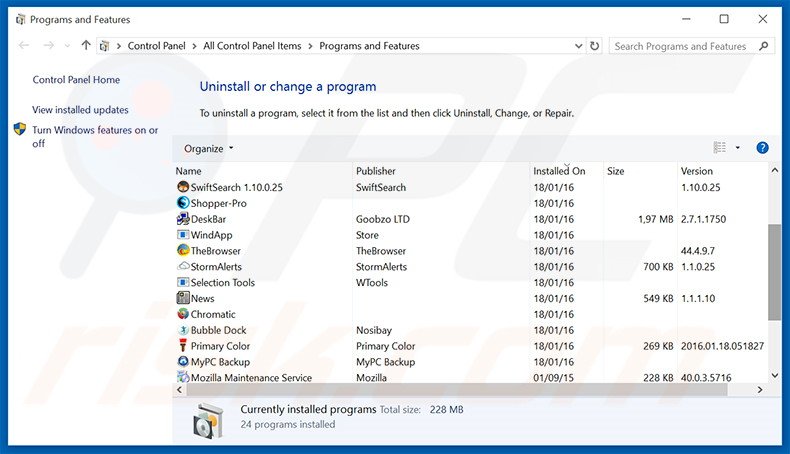Sort by the Version column header

(x=696, y=171)
